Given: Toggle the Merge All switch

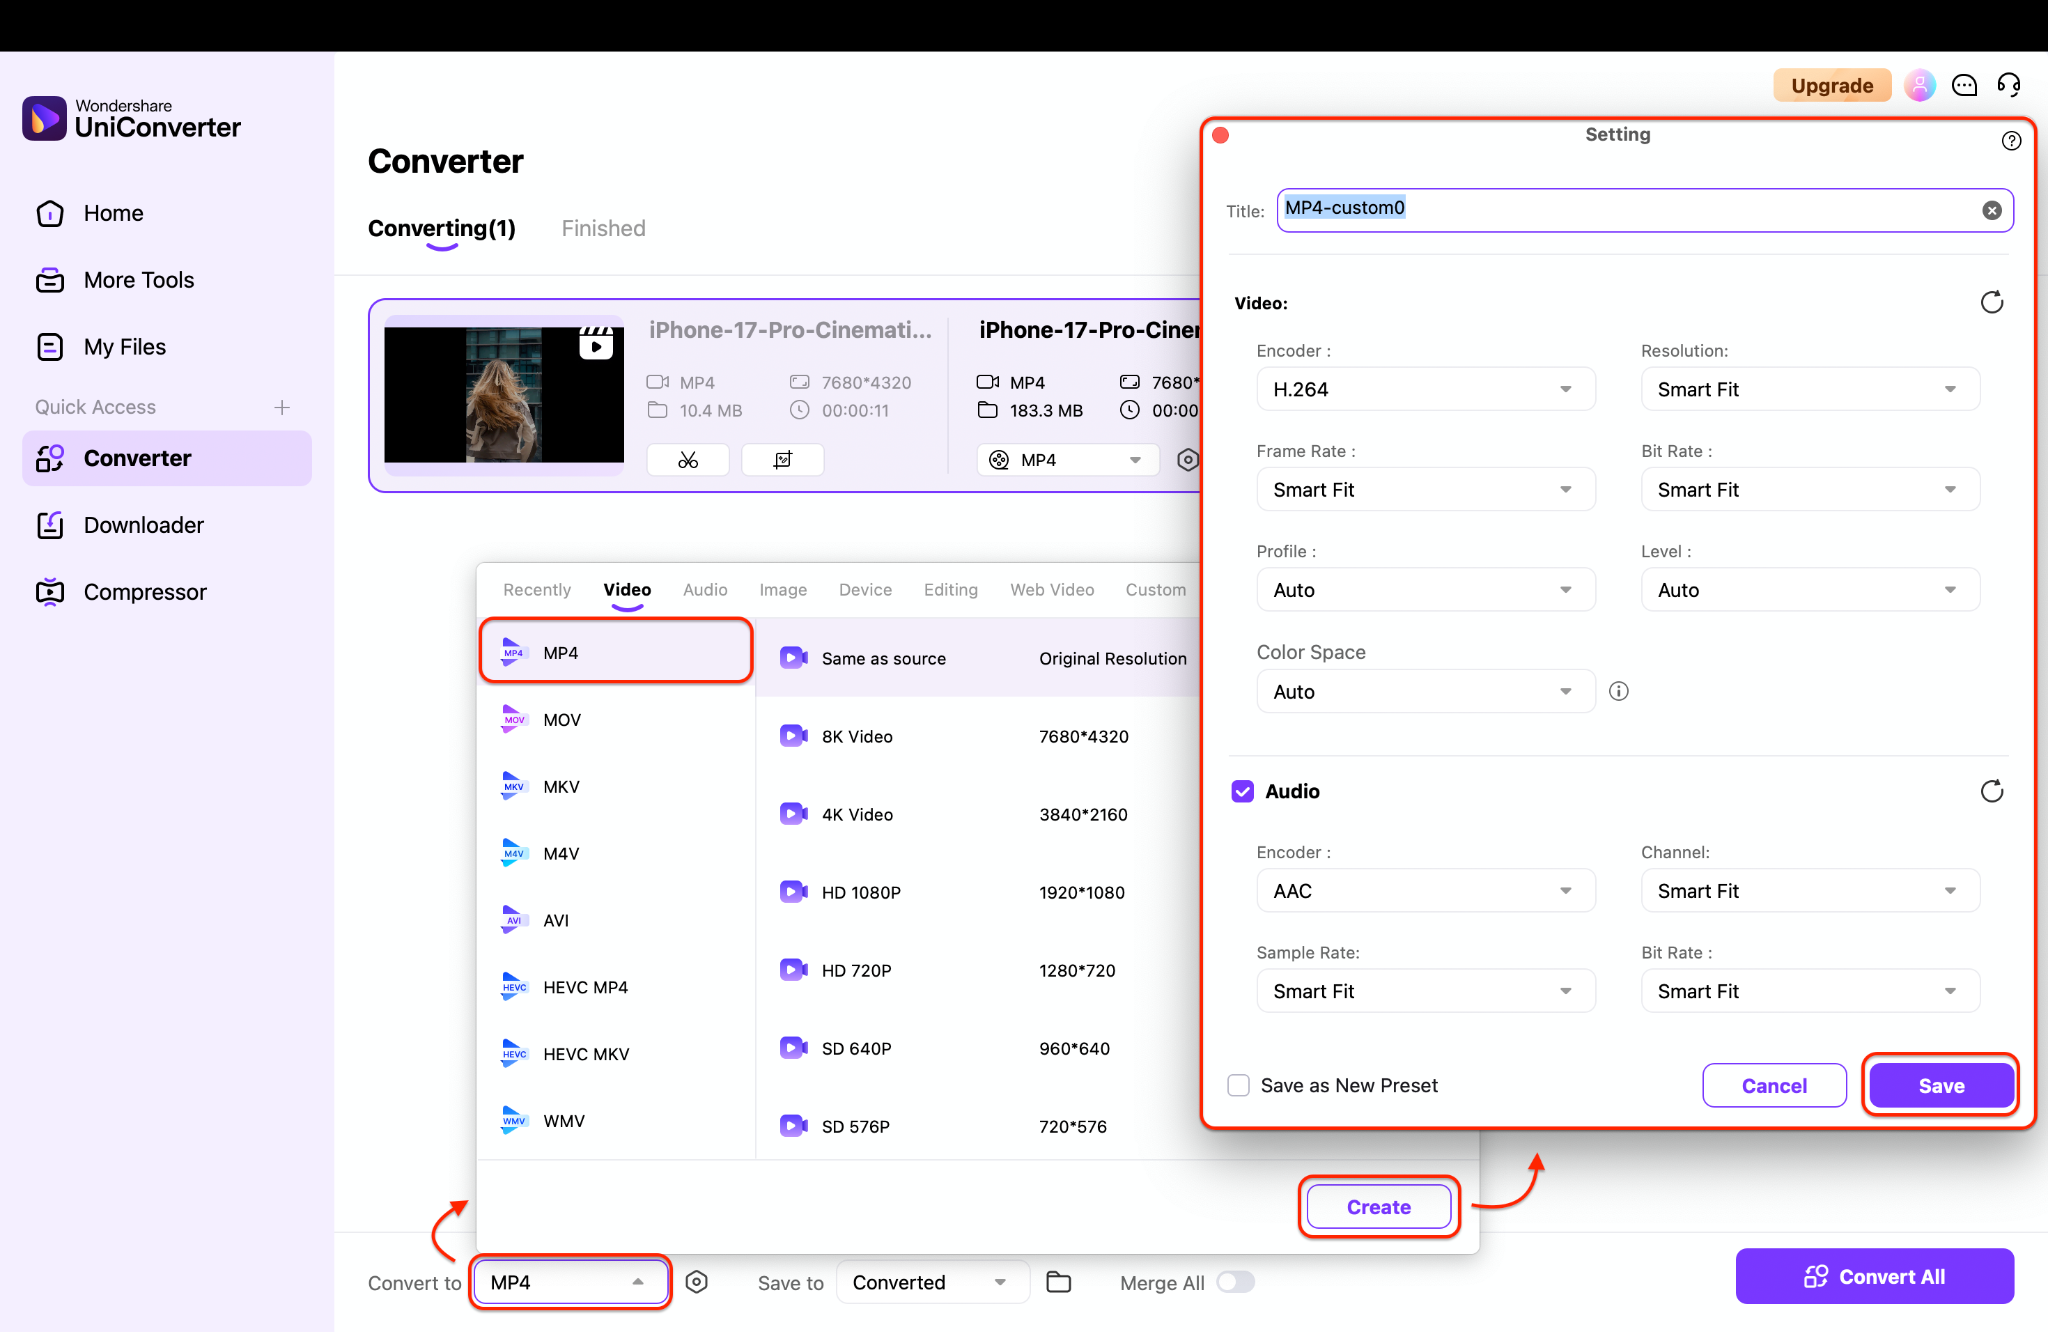Looking at the screenshot, I should coord(1235,1282).
